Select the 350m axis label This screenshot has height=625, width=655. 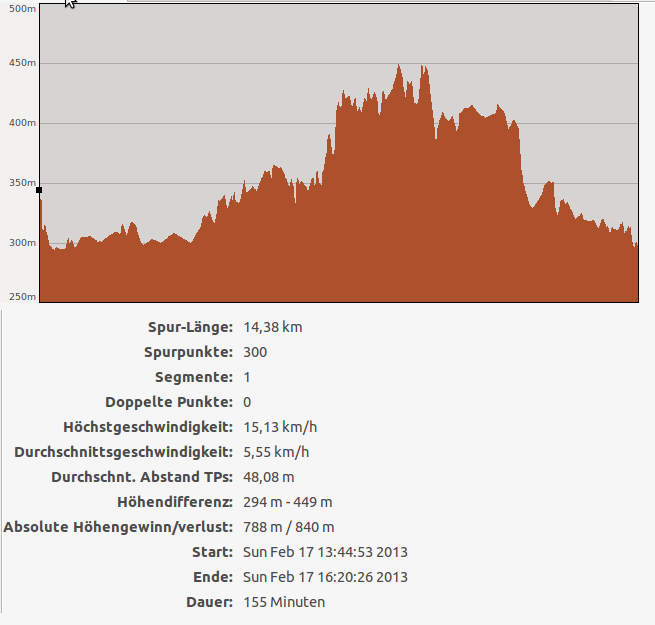pos(21,183)
